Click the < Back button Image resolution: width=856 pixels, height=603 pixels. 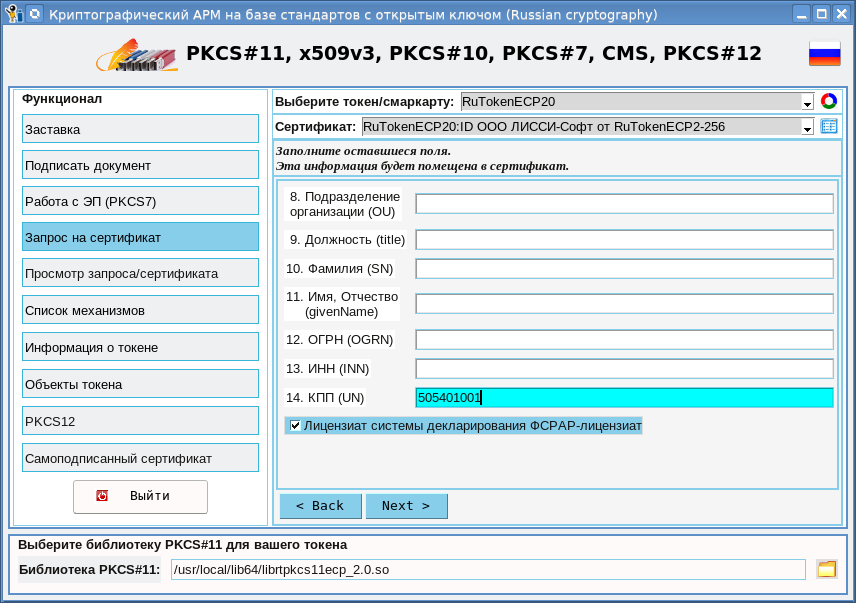(320, 506)
